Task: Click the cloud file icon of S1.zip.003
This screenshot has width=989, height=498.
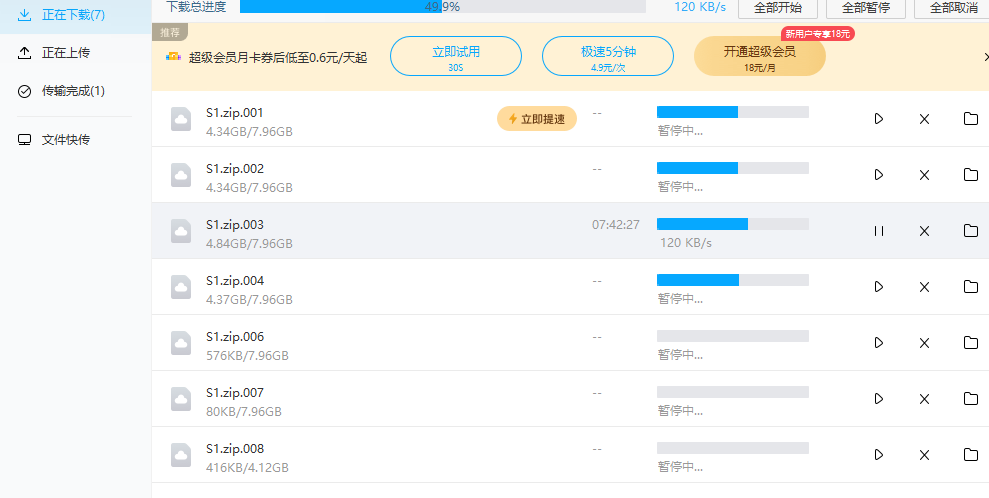Action: point(181,231)
